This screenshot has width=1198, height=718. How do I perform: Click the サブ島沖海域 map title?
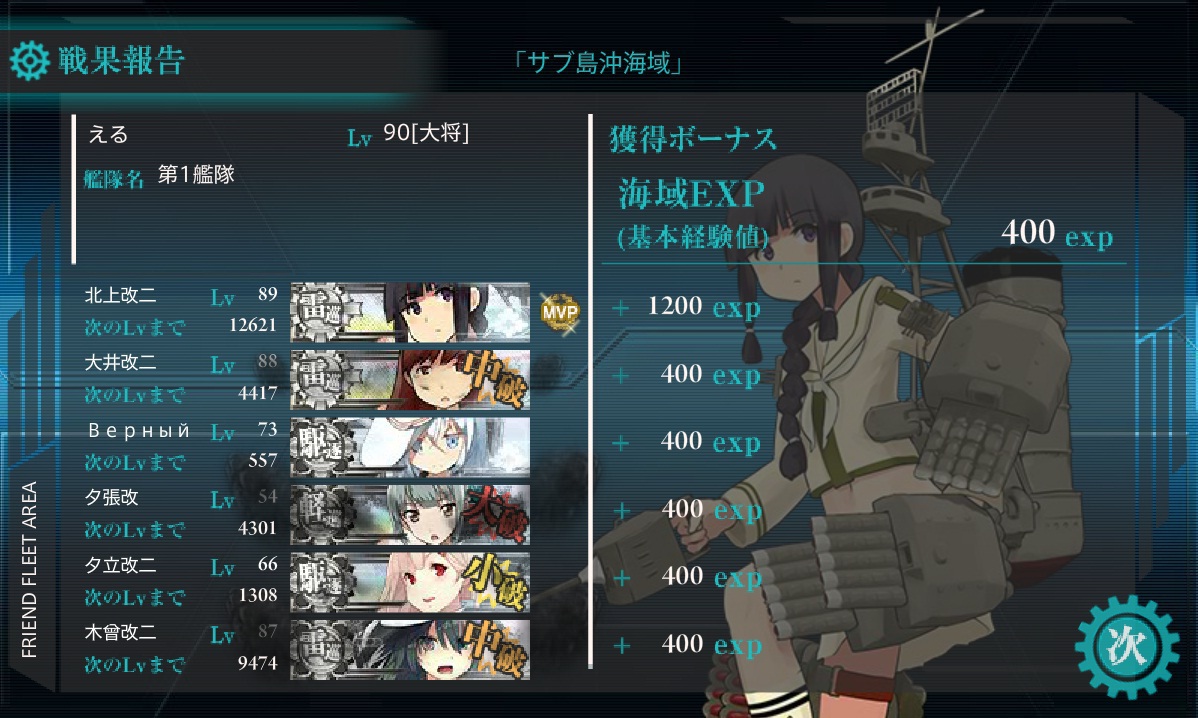point(599,63)
